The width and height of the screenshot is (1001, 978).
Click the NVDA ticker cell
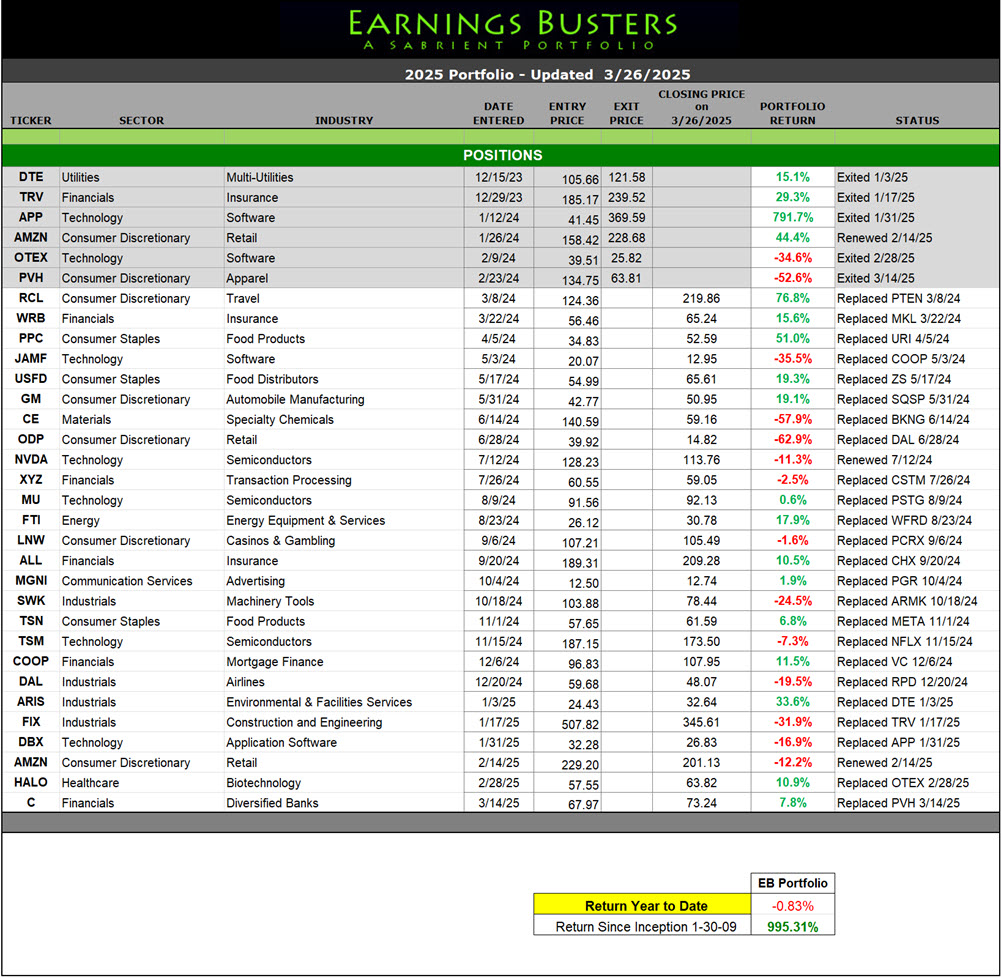(31, 460)
